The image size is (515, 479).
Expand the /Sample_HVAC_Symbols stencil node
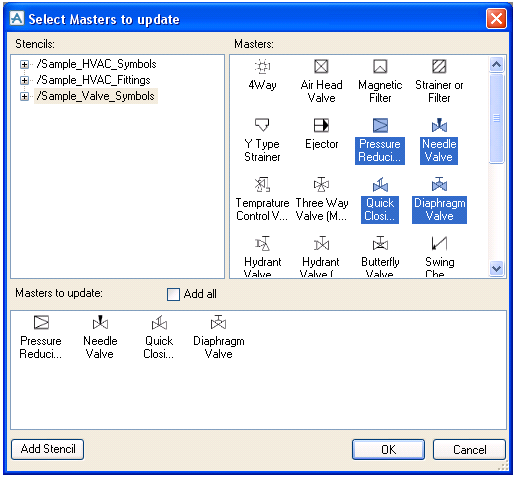24,64
